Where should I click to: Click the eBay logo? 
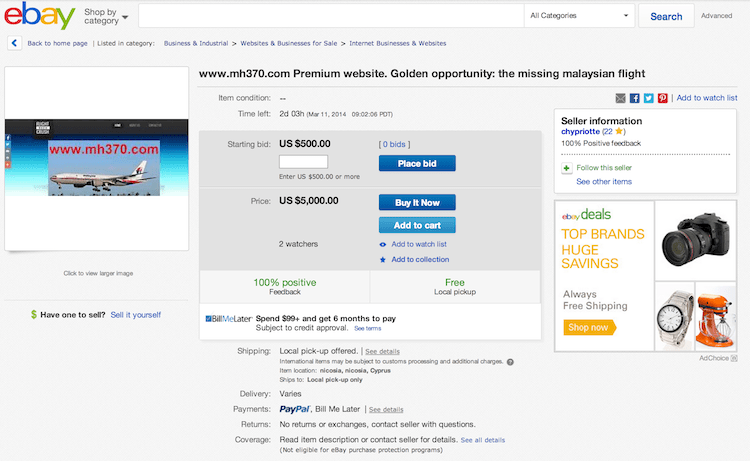(x=40, y=17)
